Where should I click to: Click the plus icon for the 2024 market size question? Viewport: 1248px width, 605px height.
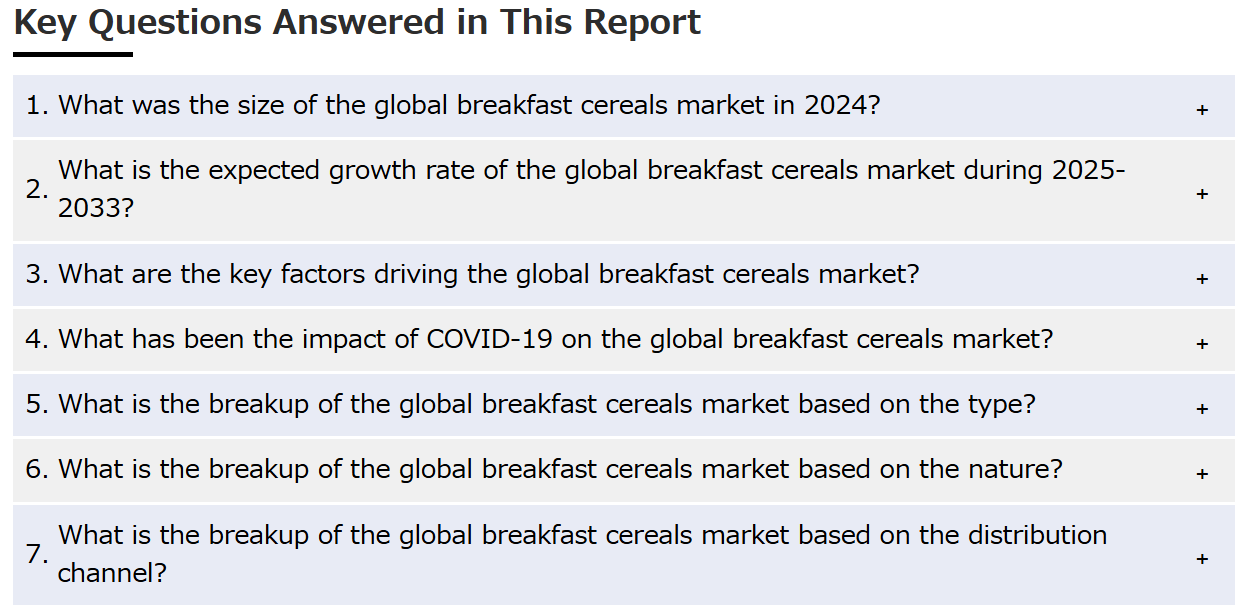(x=1202, y=110)
